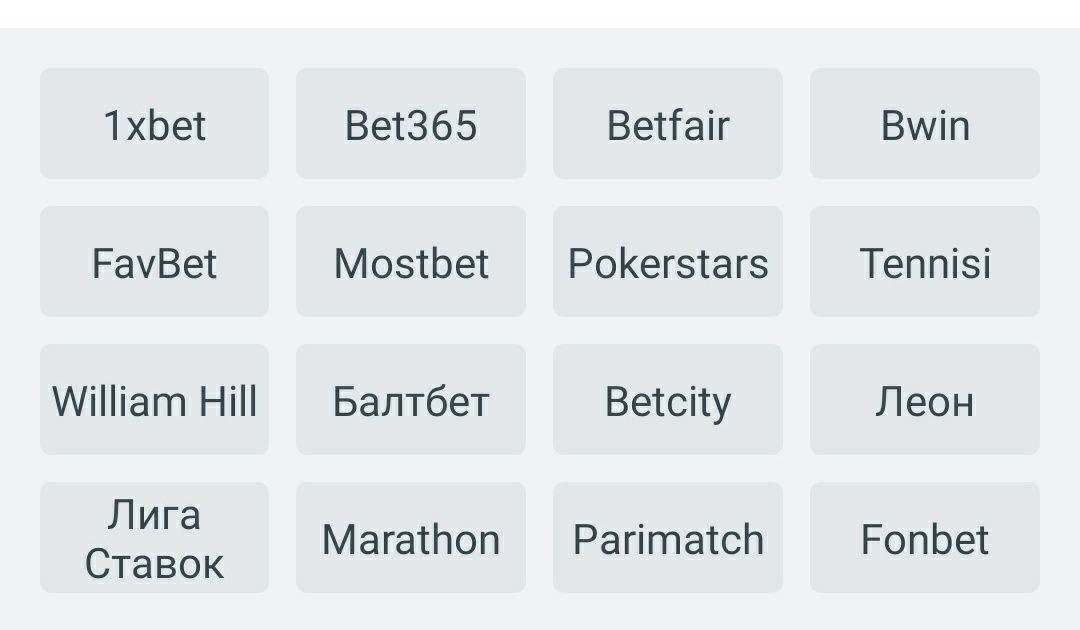The width and height of the screenshot is (1080, 630).
Task: Click the Bwin option
Action: (924, 124)
